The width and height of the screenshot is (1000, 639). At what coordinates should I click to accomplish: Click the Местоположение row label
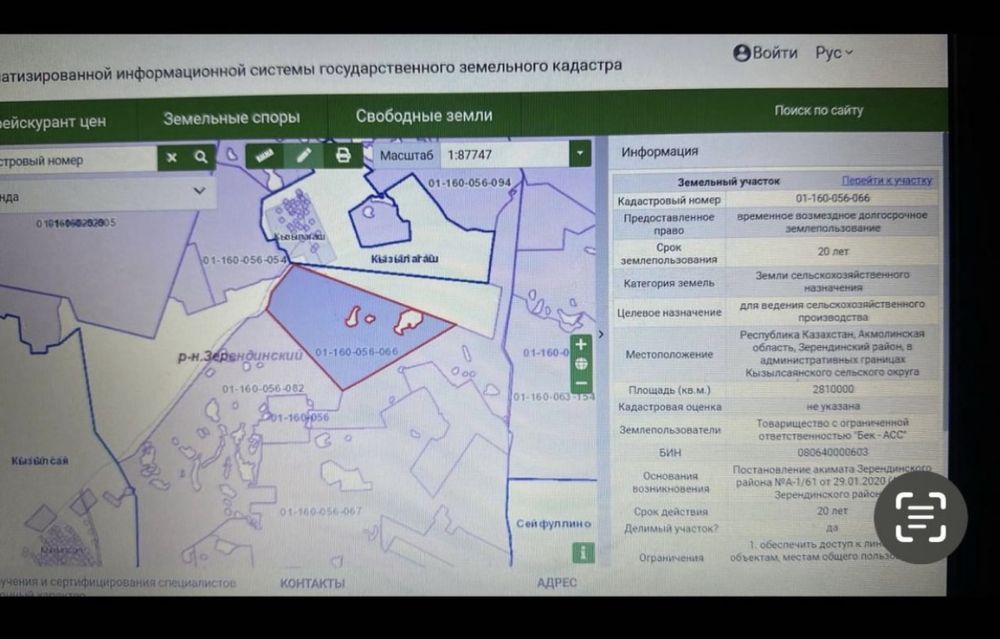[x=669, y=354]
